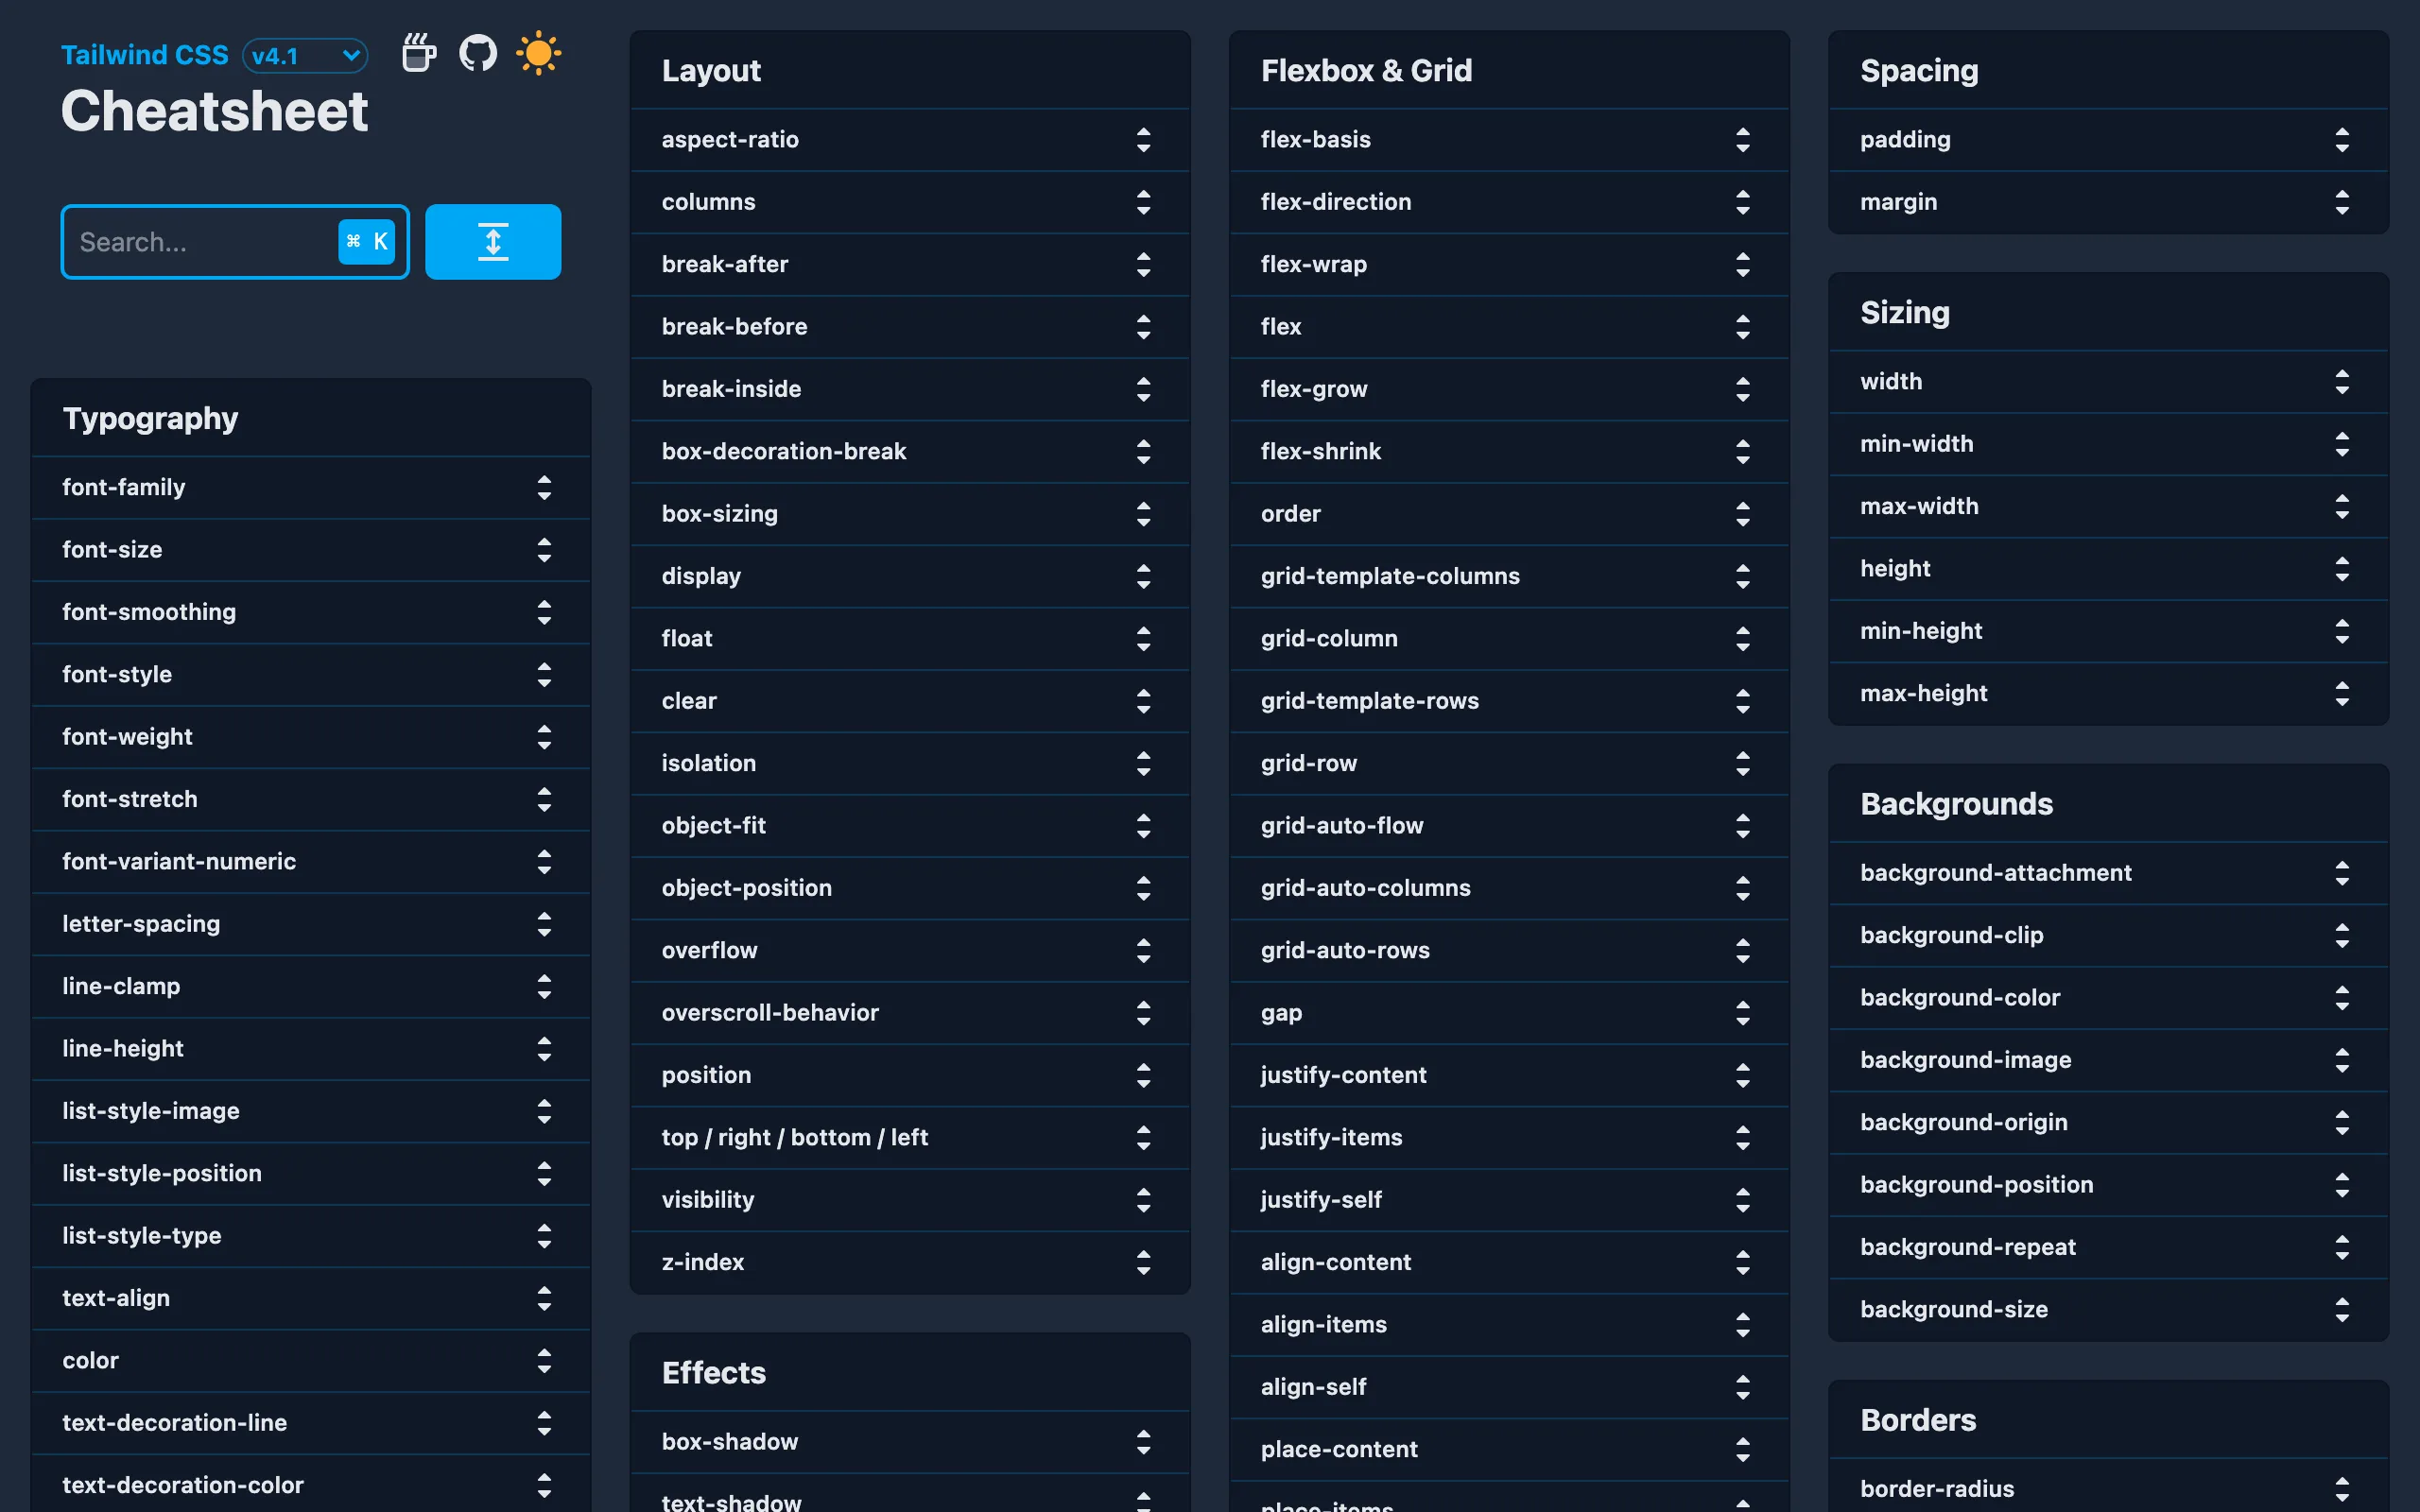Viewport: 2420px width, 1512px height.
Task: Open the list-style-type utility row
Action: point(311,1236)
